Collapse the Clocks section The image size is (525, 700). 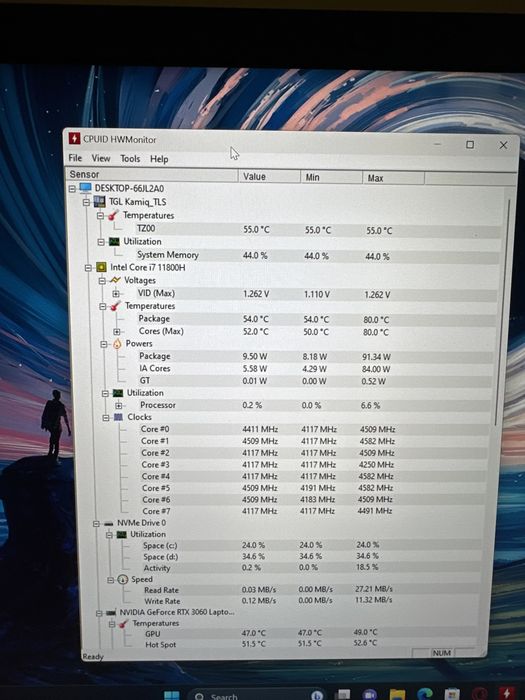pyautogui.click(x=105, y=417)
